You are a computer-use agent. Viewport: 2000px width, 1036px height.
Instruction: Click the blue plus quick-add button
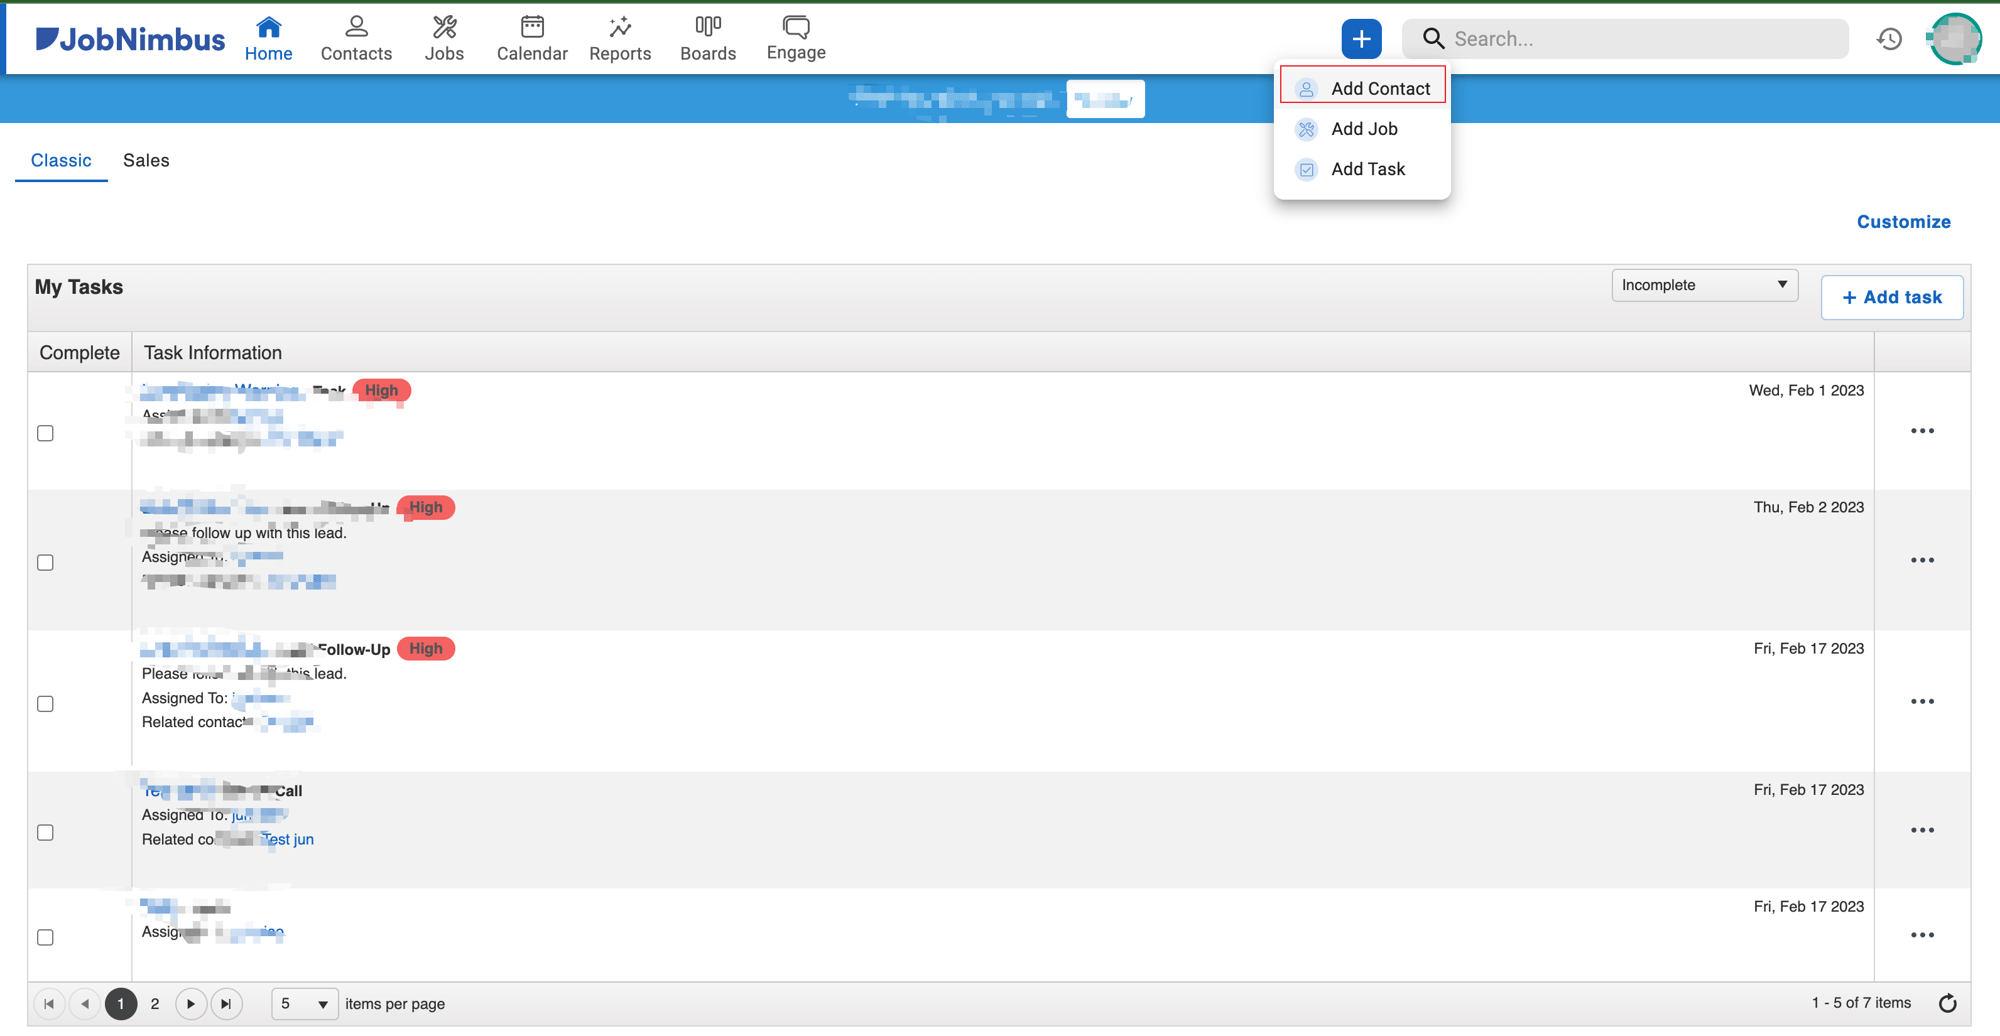1361,39
